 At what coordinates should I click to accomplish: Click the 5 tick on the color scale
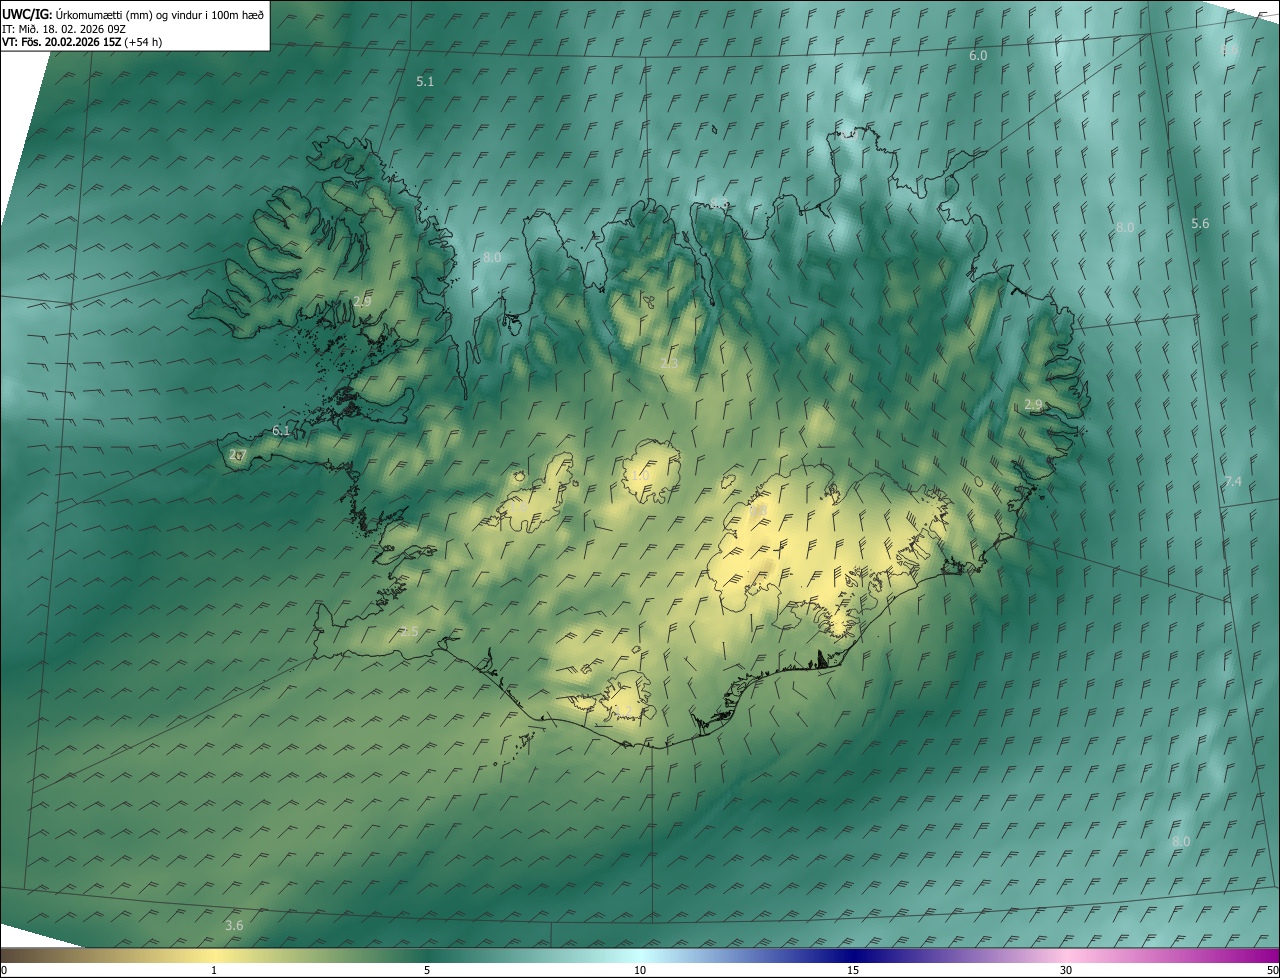[x=427, y=970]
